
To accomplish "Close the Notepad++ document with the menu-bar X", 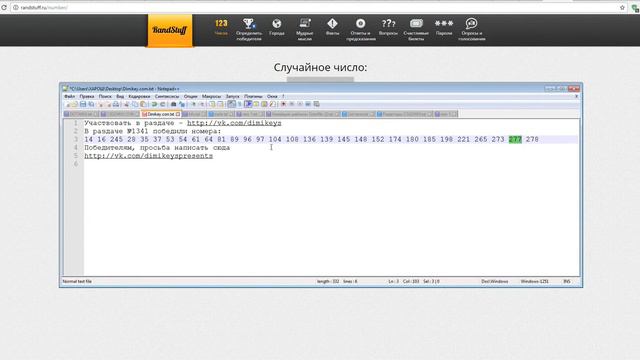I will click(576, 96).
